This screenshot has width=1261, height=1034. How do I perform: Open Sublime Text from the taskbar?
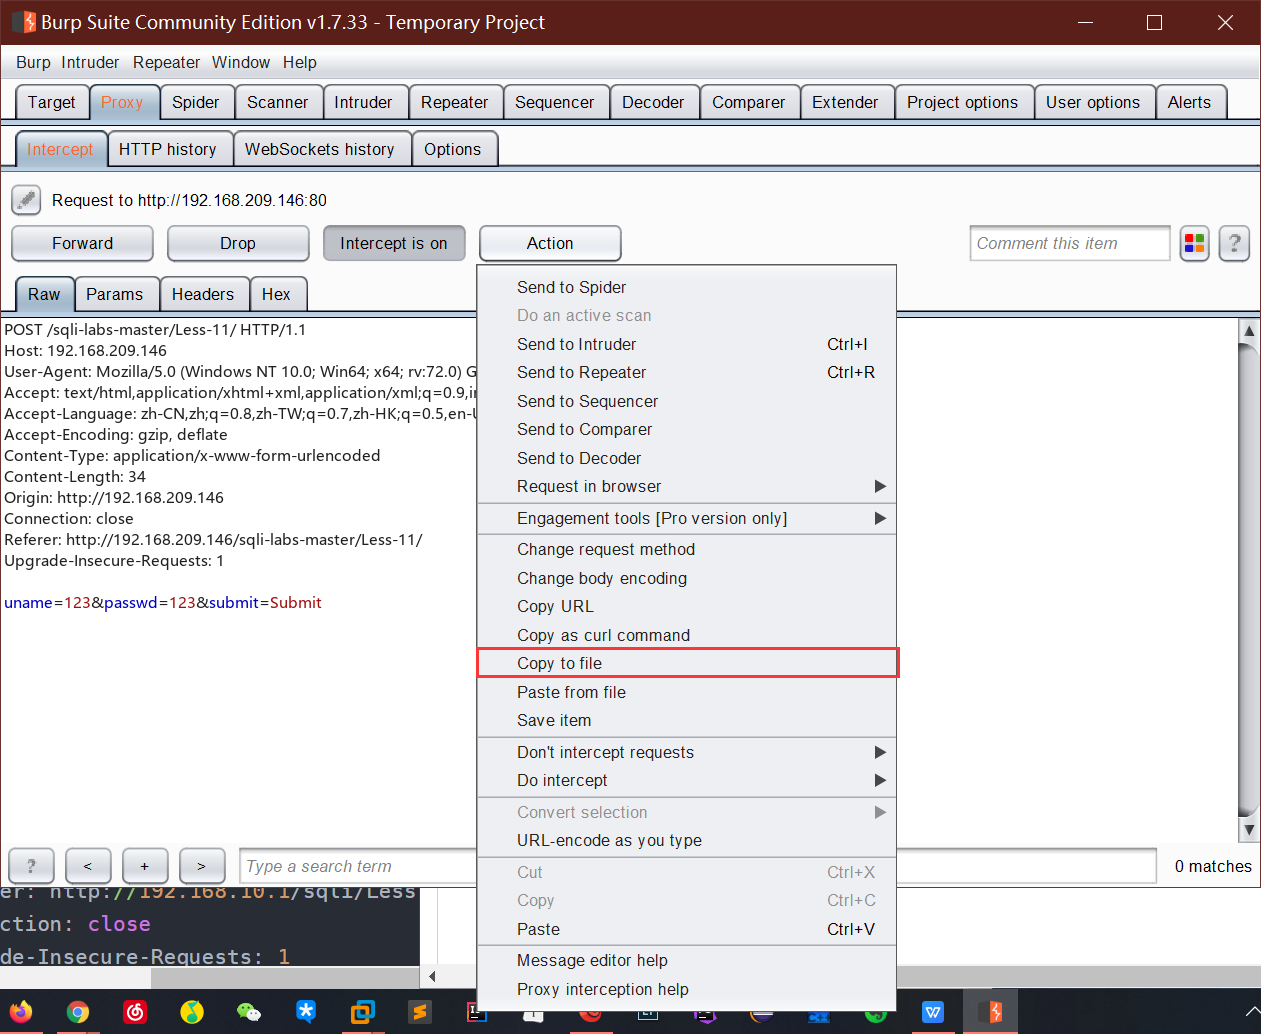(x=419, y=1012)
